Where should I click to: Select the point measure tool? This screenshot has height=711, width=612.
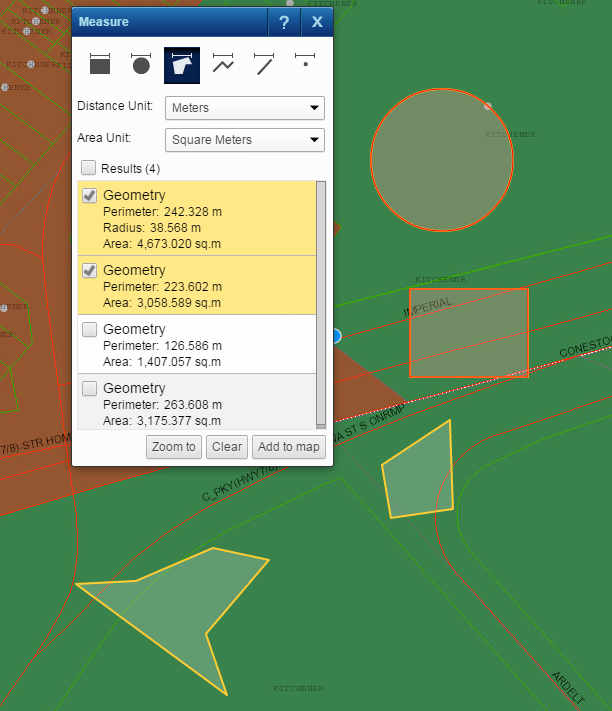pyautogui.click(x=305, y=65)
